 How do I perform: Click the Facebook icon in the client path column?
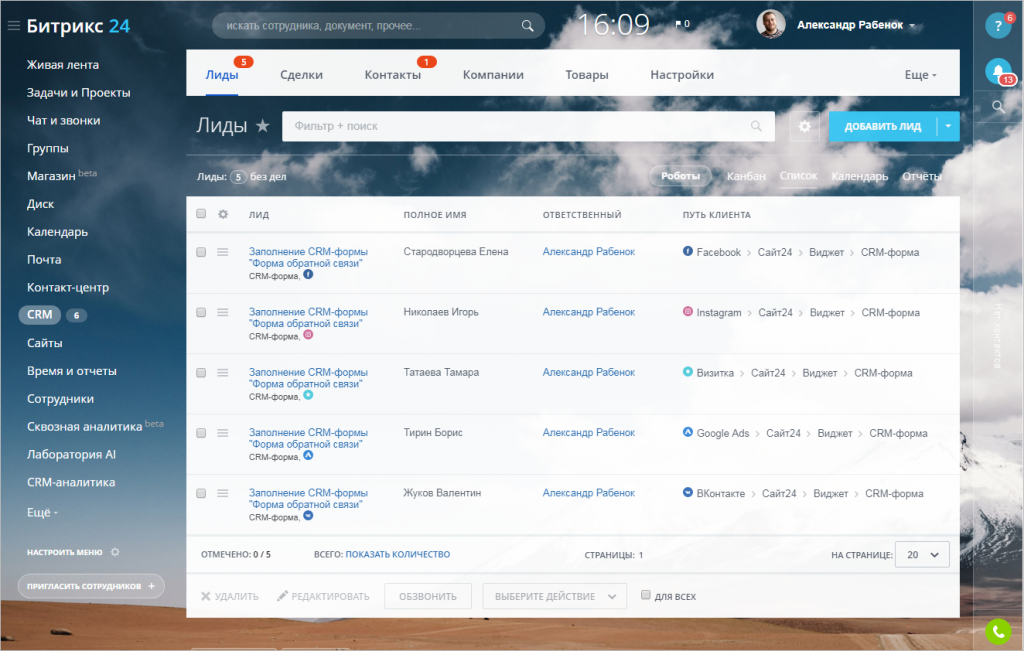(688, 251)
